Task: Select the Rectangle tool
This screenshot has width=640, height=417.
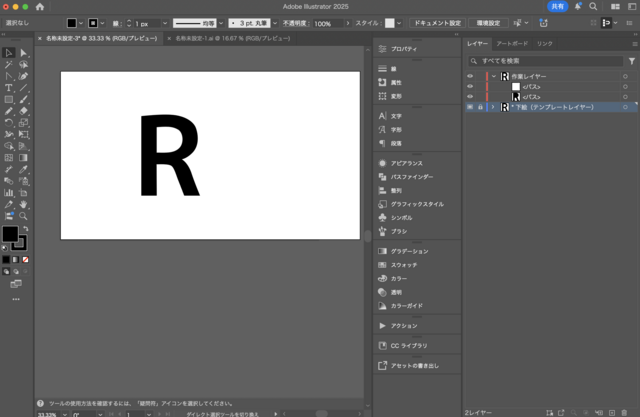Action: click(x=9, y=100)
